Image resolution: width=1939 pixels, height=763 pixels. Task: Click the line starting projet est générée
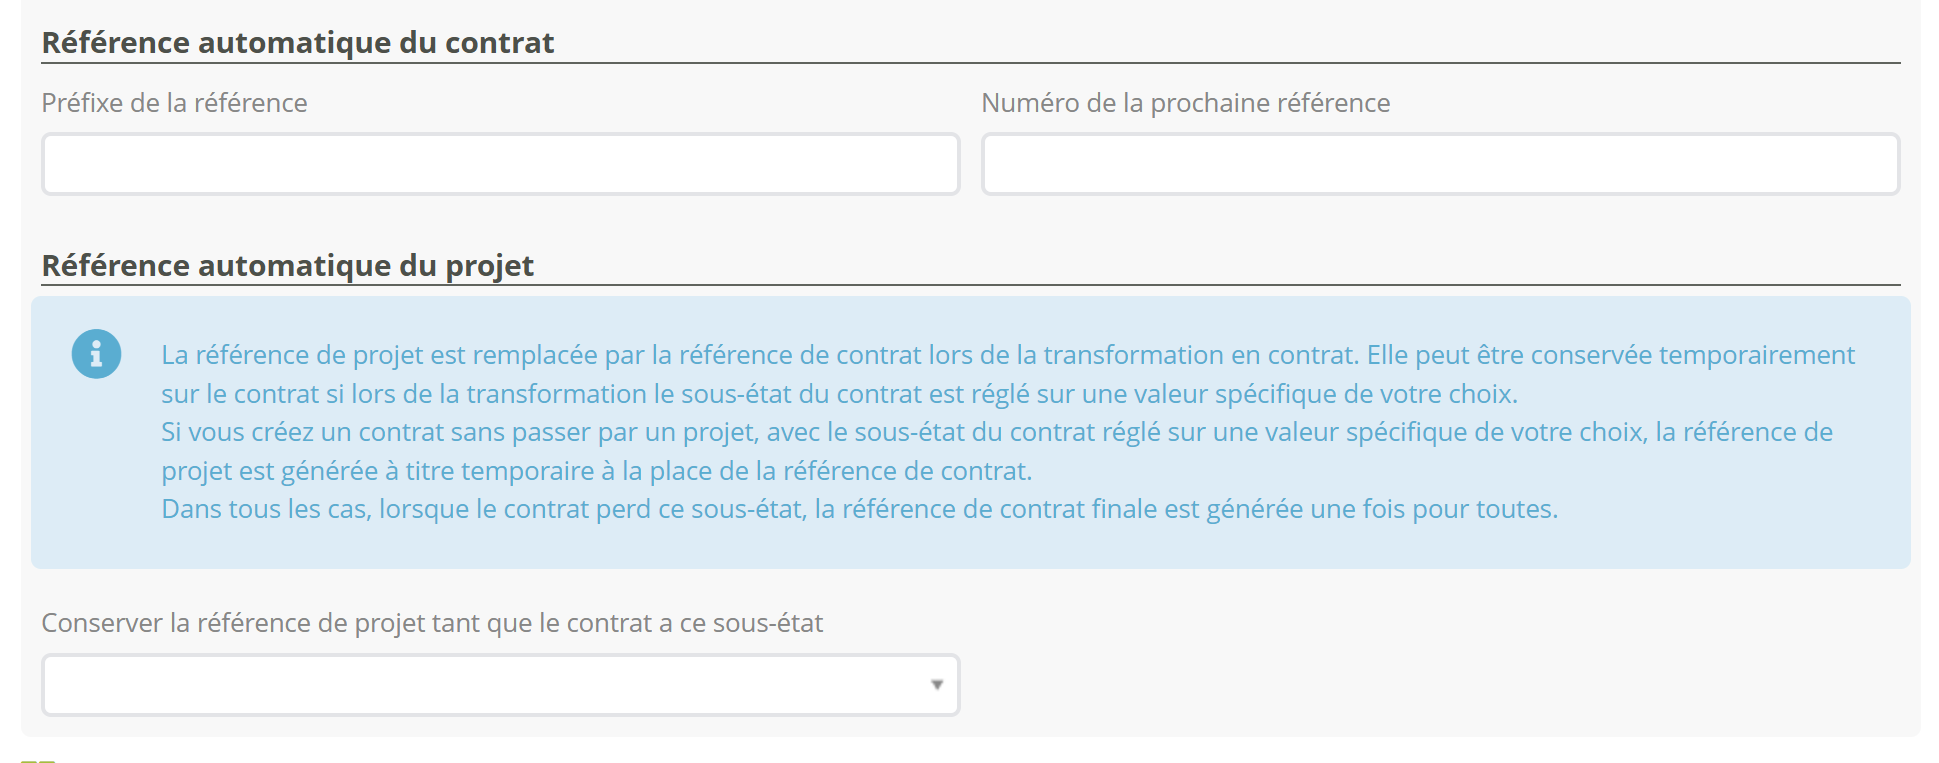tap(597, 471)
